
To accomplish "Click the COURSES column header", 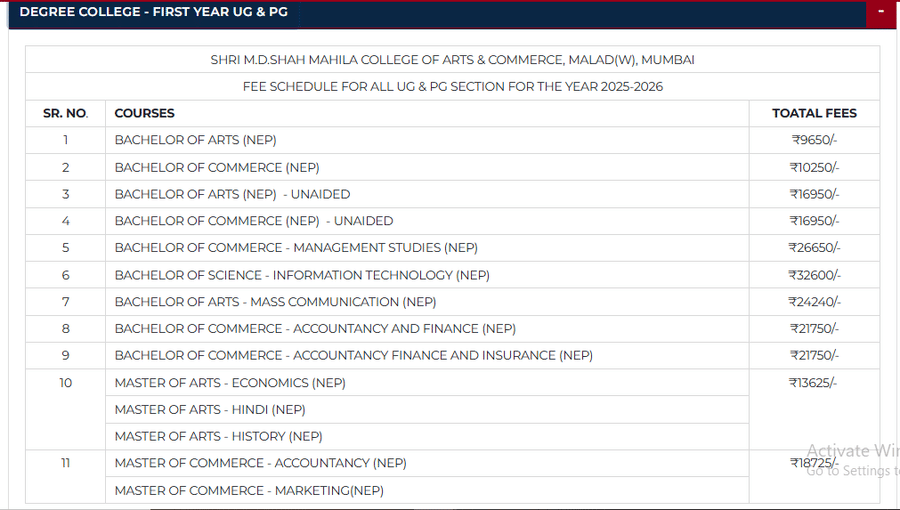I will 145,113.
